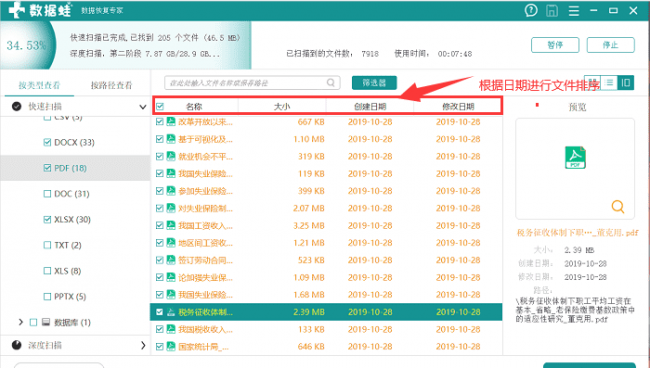Click the large PDF preview icon
The width and height of the screenshot is (650, 368).
coord(575,157)
